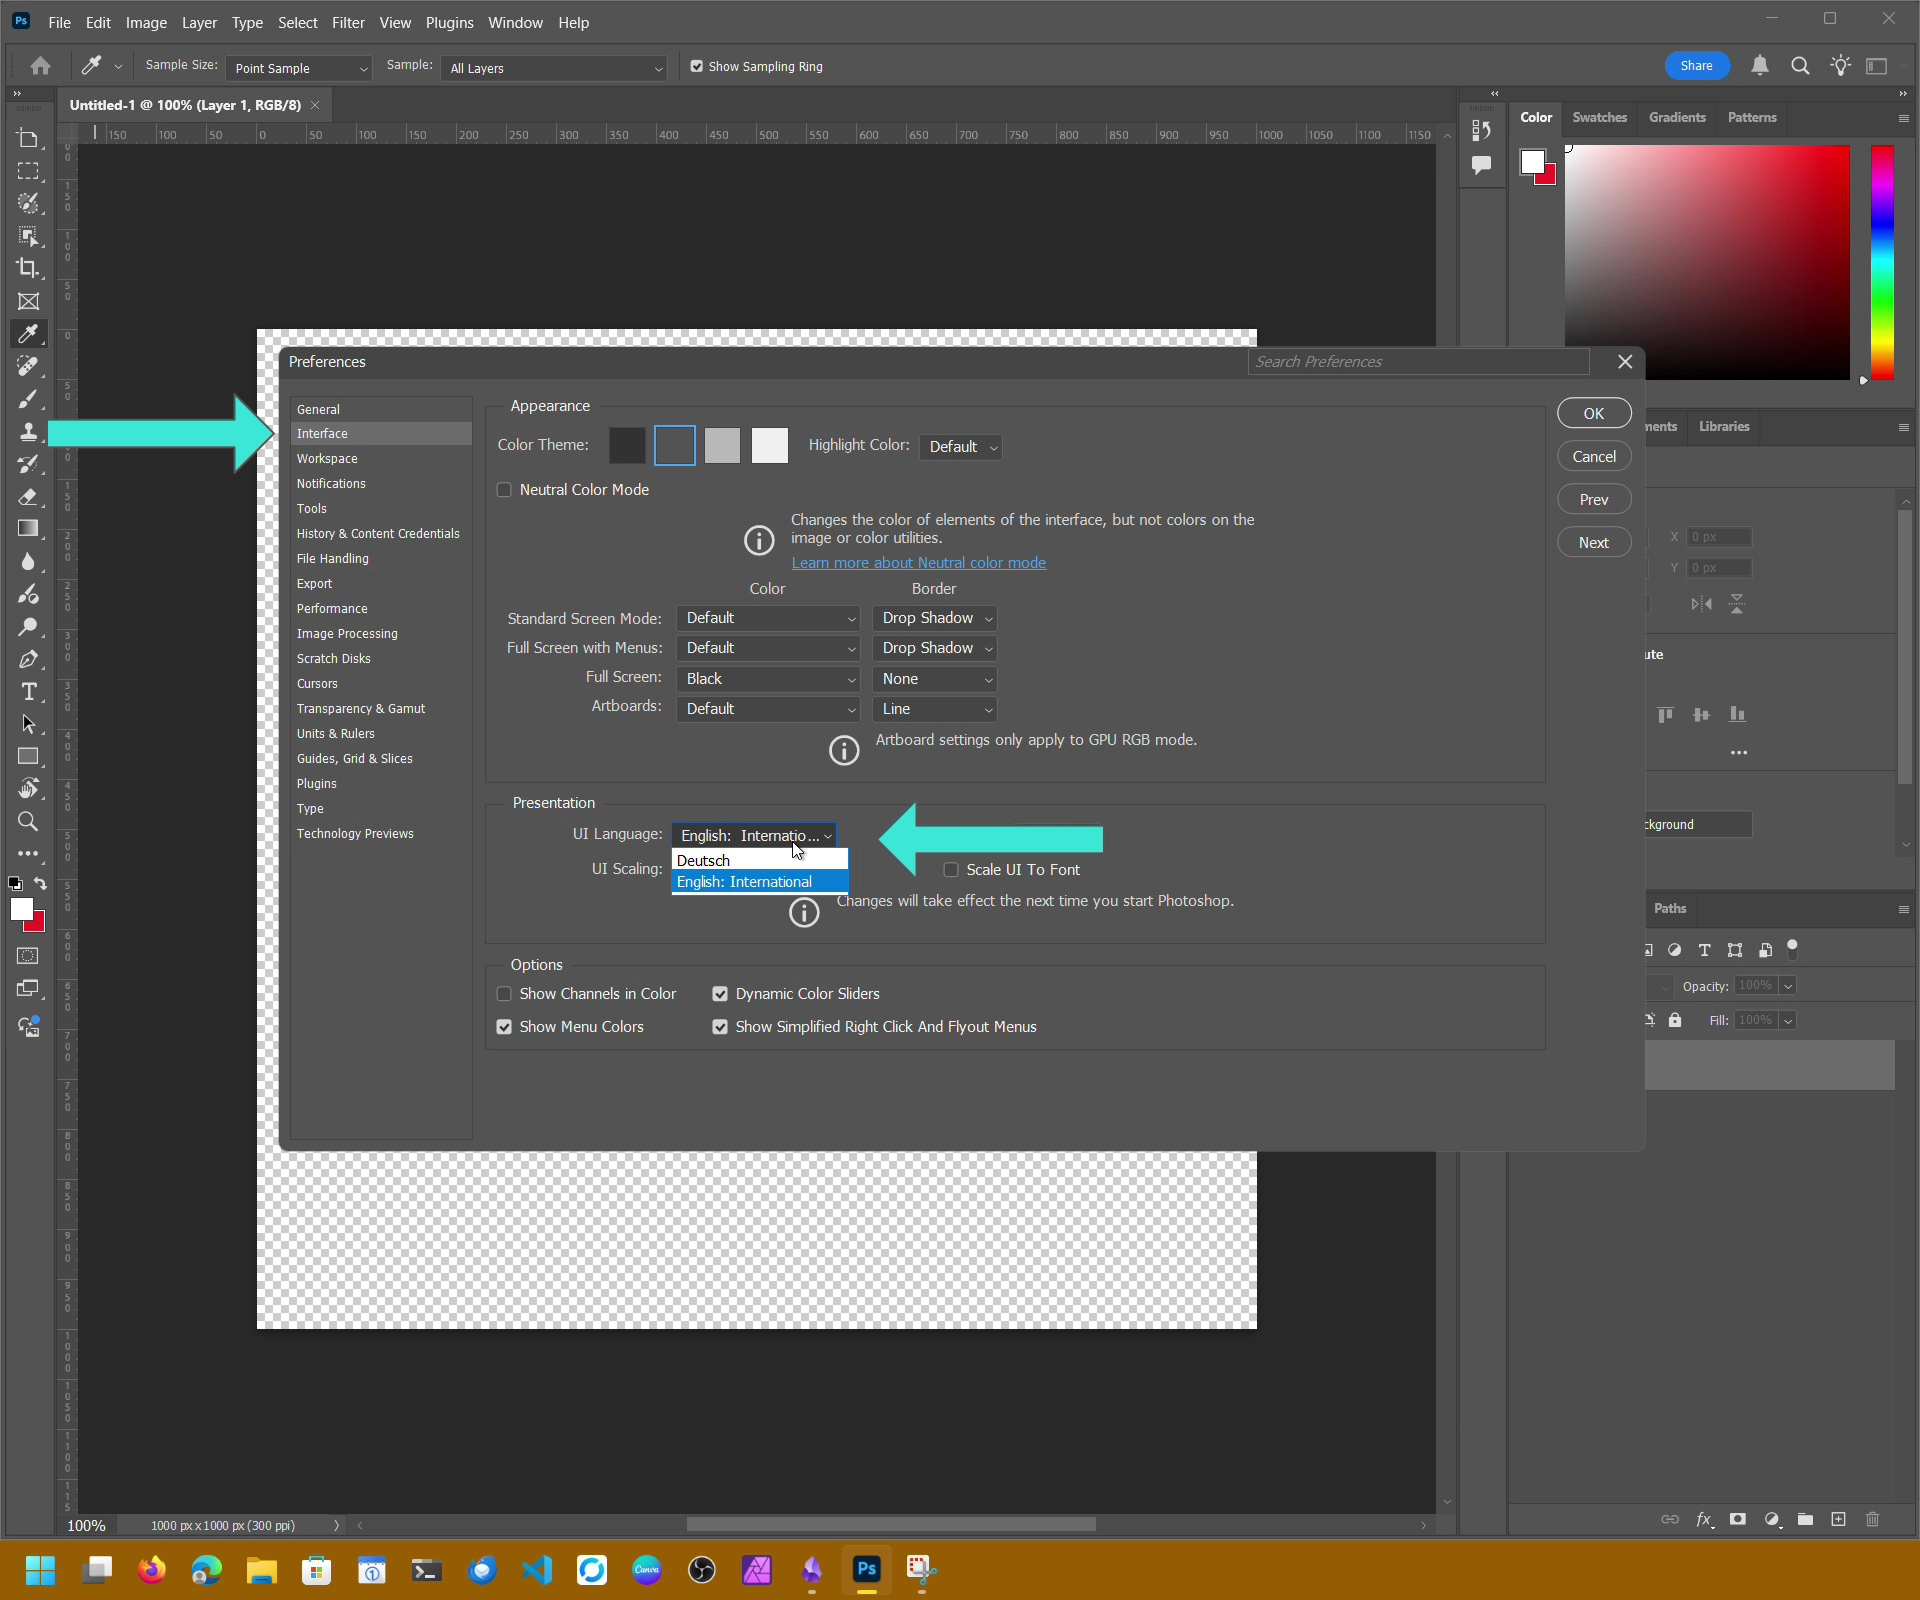Click the Prev button

pyautogui.click(x=1594, y=499)
